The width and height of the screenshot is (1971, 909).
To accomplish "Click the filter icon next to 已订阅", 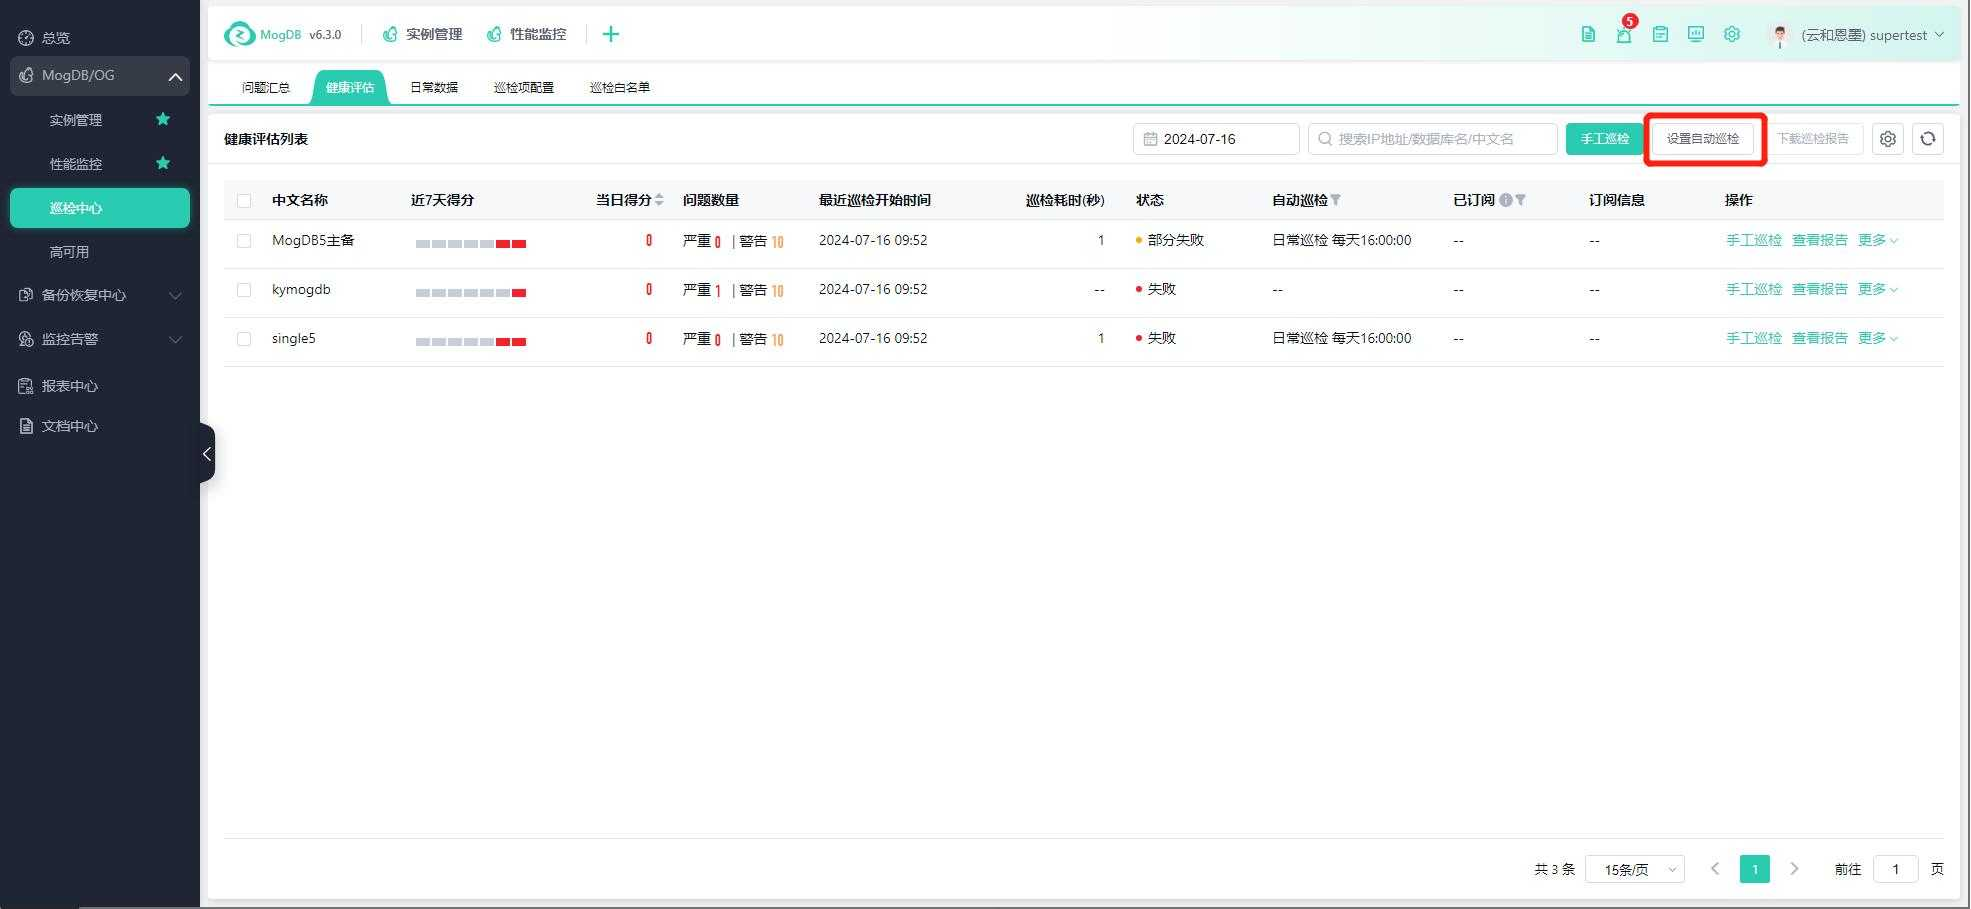I will coord(1520,200).
